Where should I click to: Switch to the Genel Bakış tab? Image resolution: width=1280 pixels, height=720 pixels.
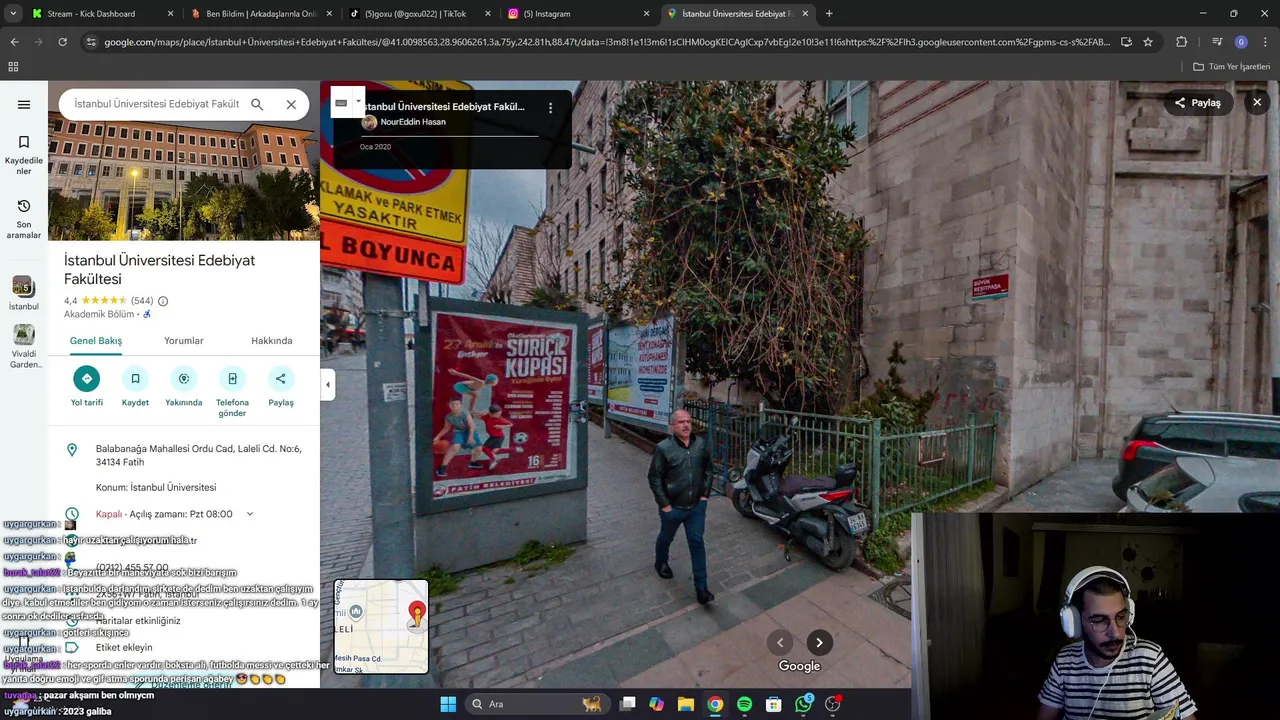click(x=96, y=341)
